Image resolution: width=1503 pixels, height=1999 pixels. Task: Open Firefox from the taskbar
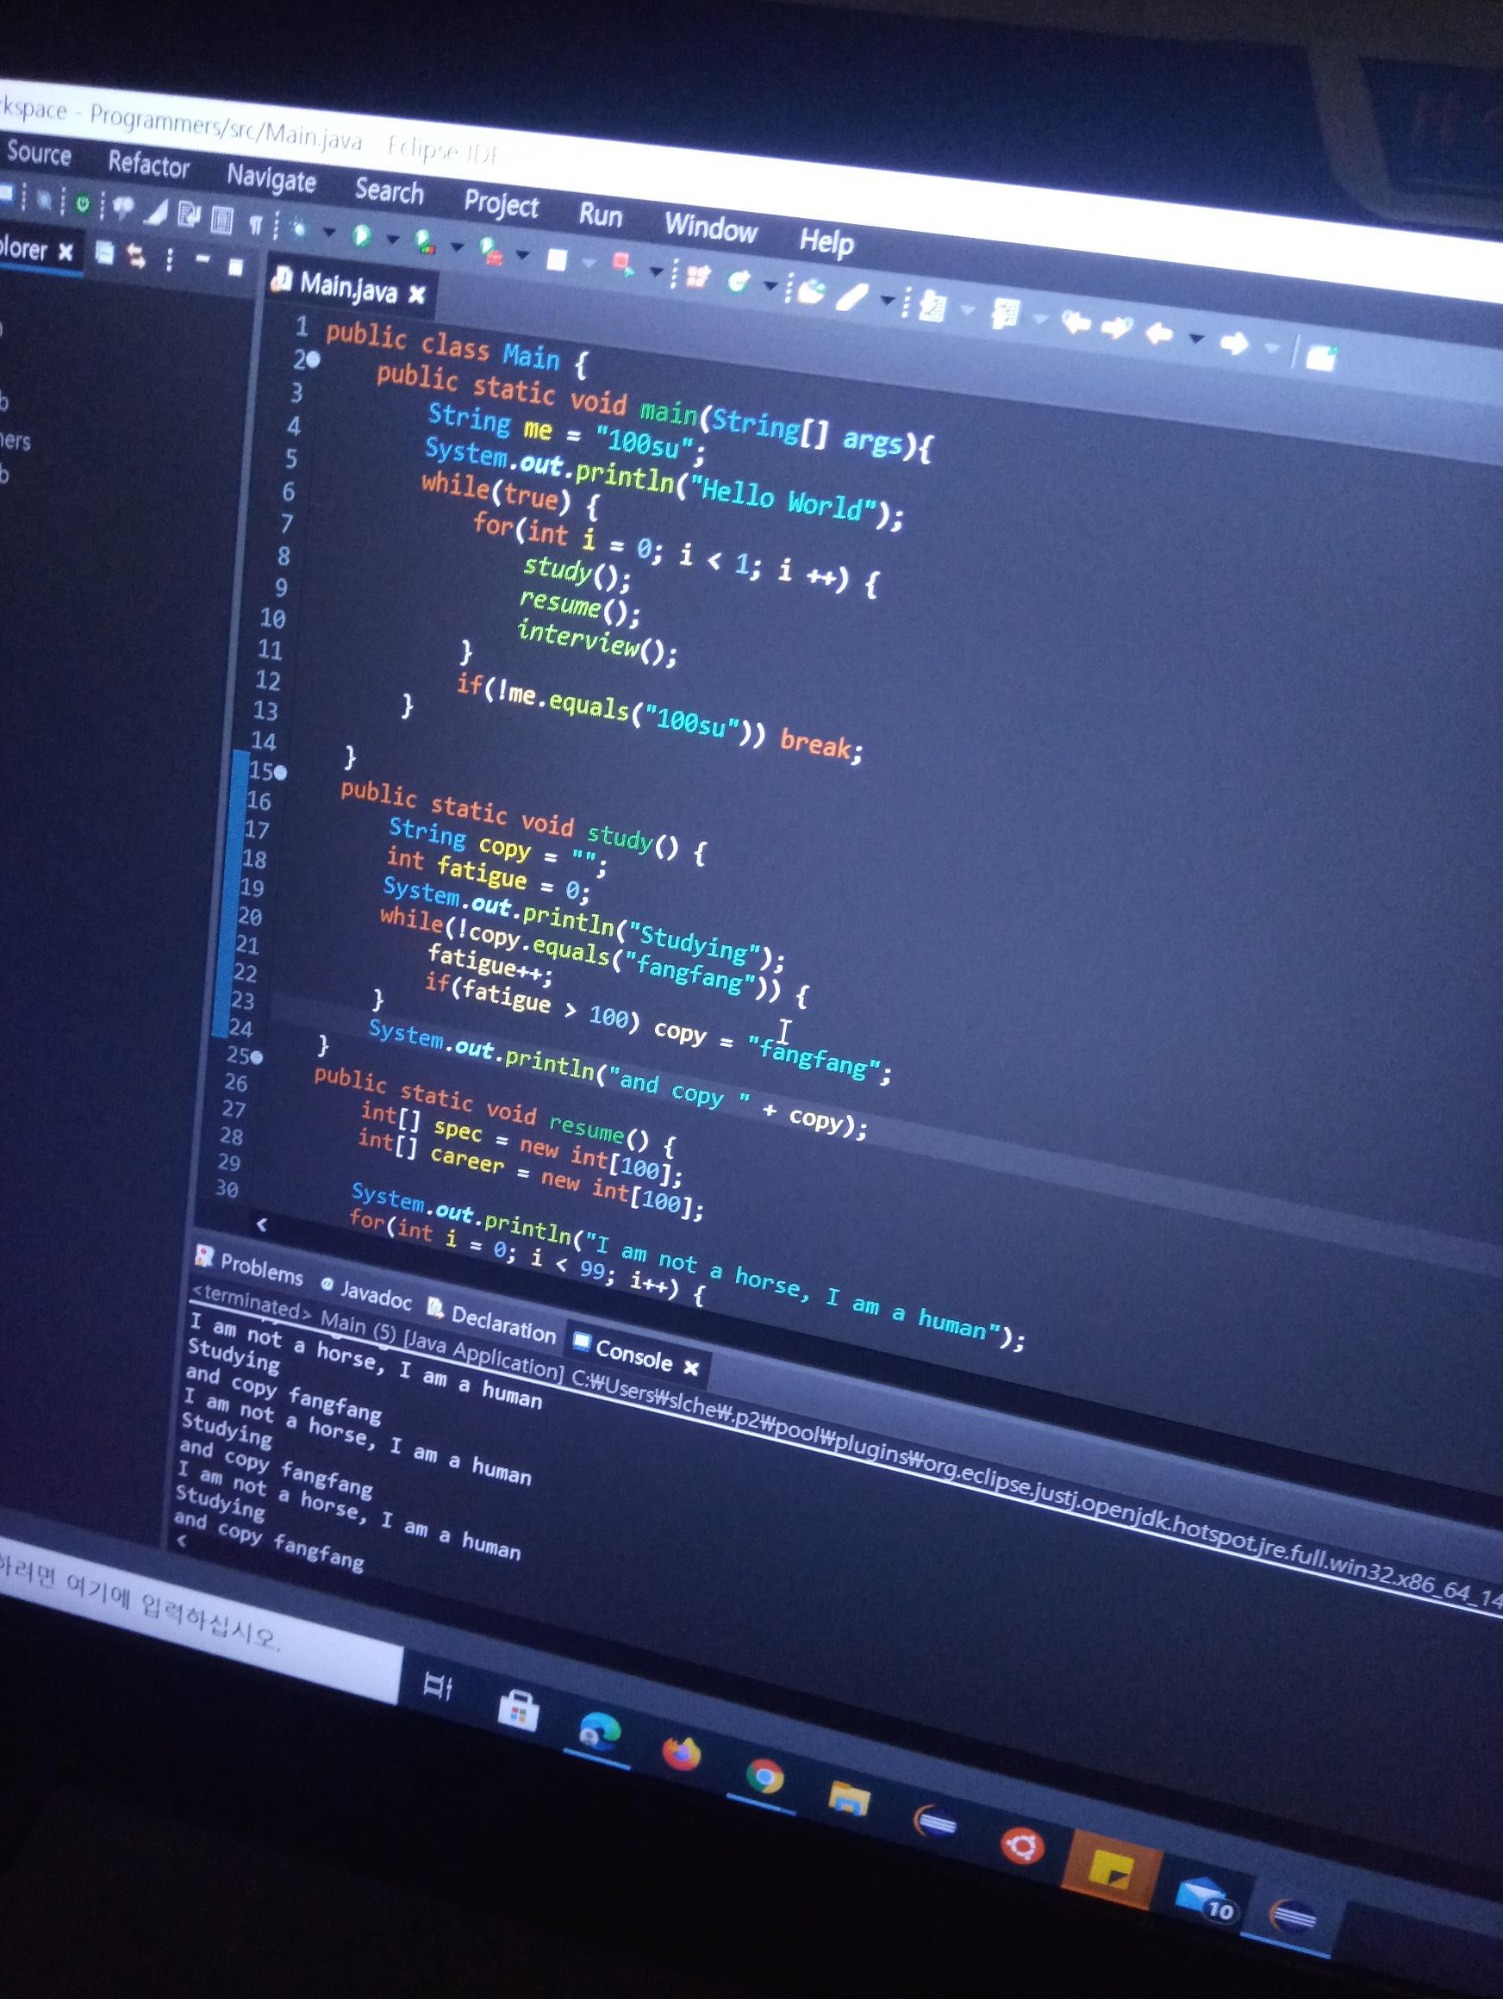click(x=681, y=1752)
